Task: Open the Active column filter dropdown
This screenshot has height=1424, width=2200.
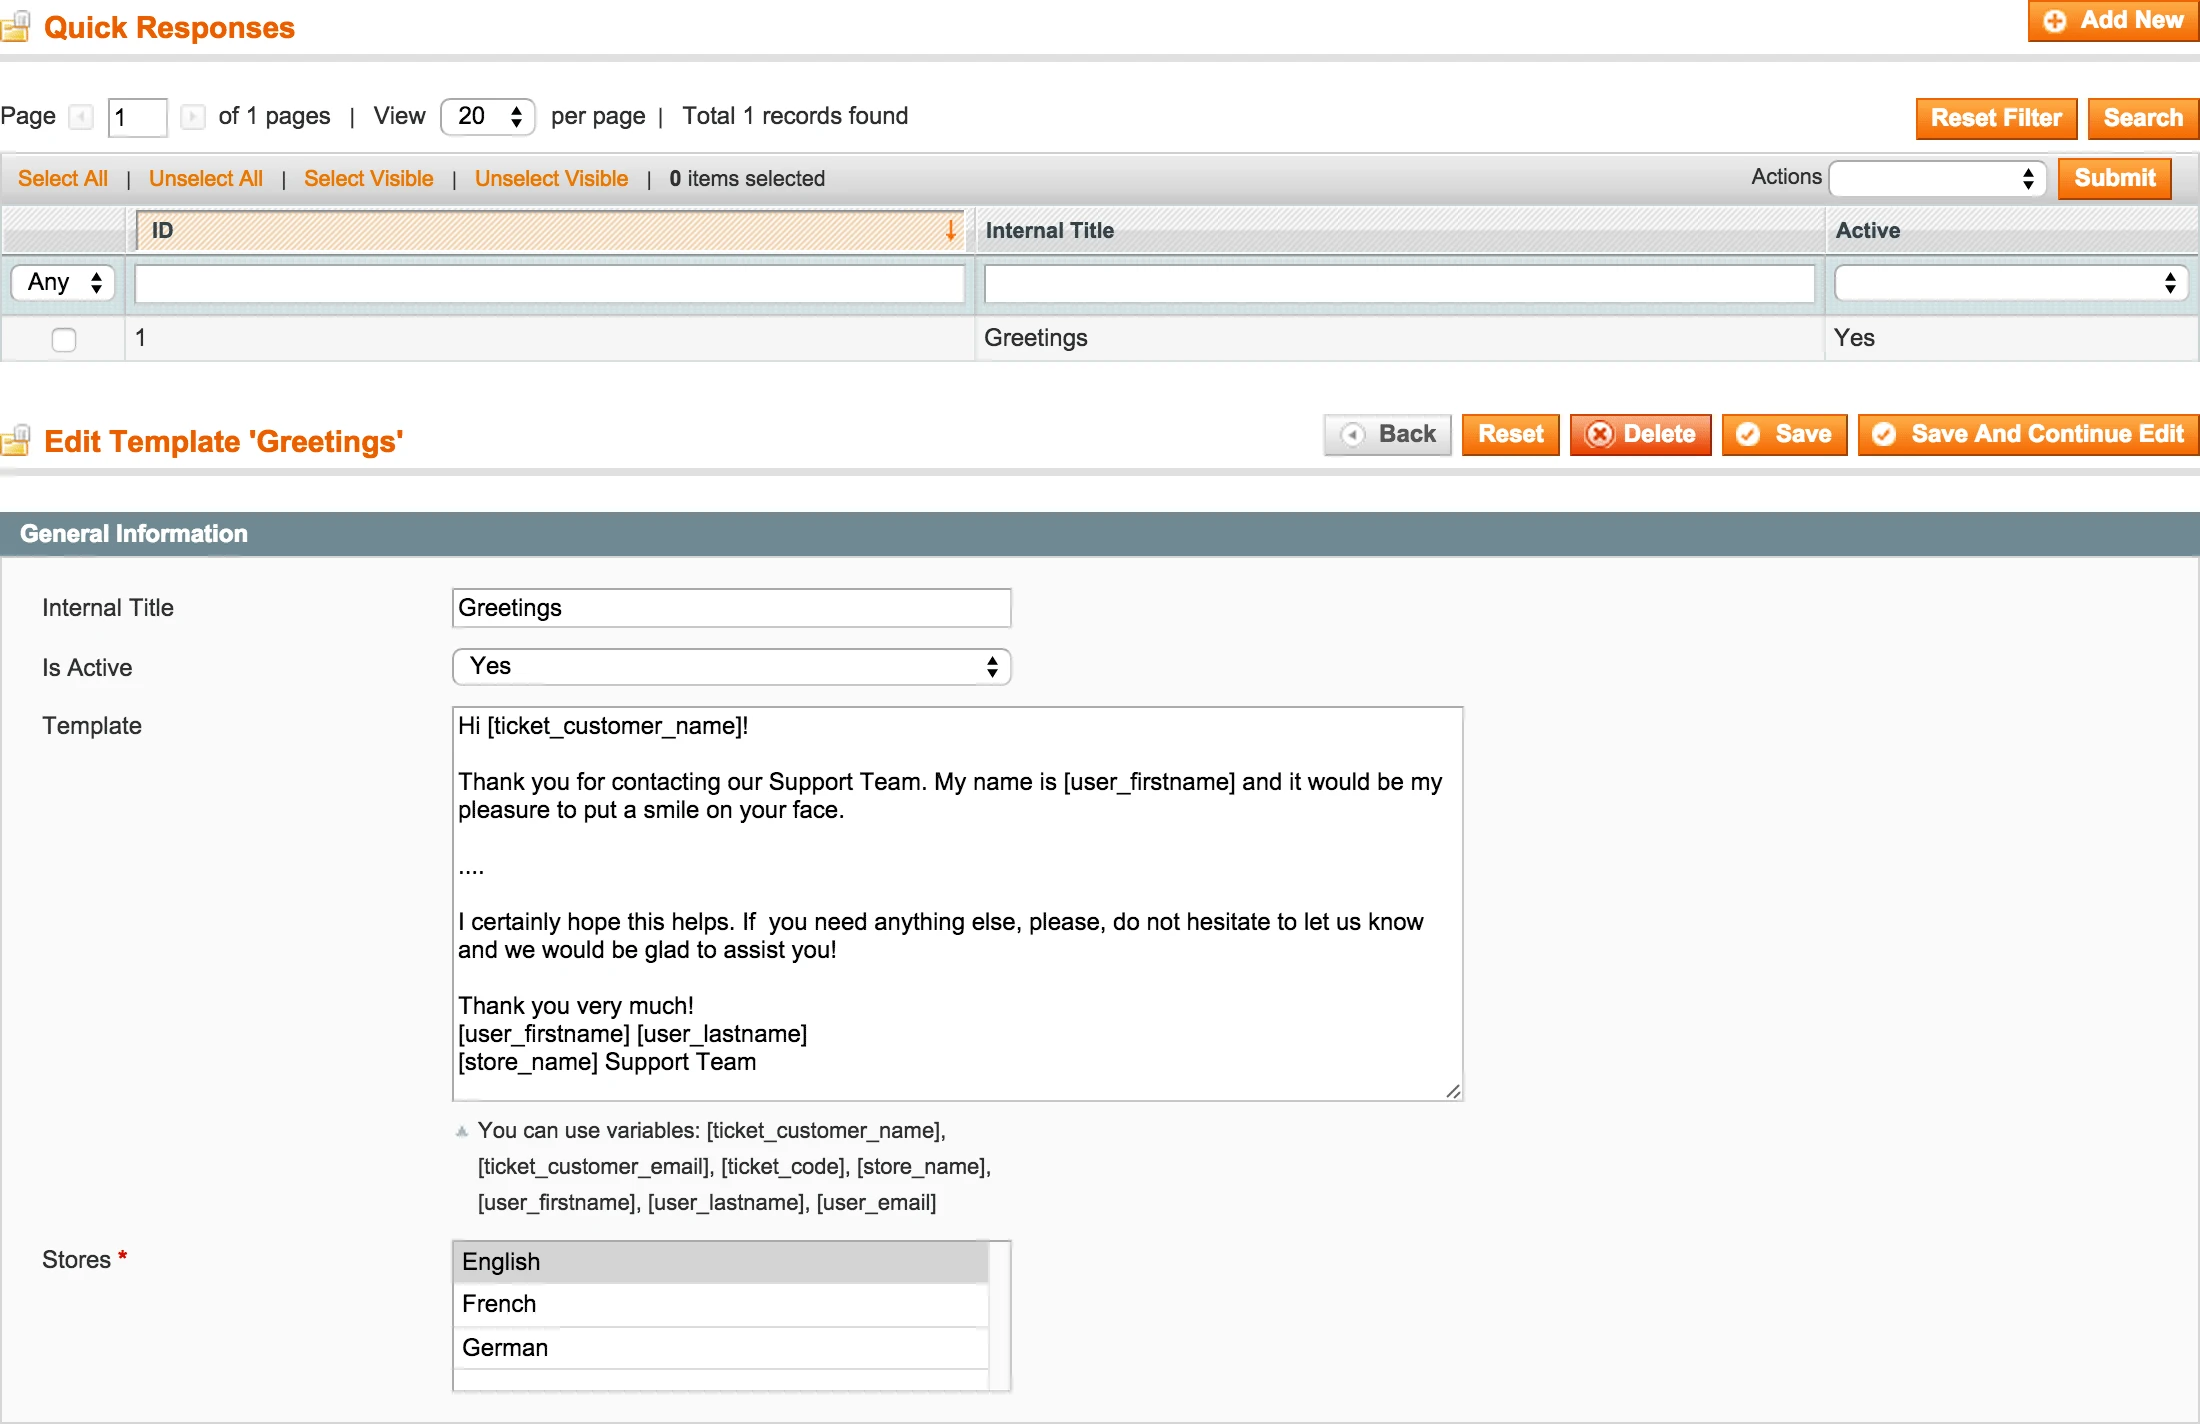Action: tap(2010, 283)
